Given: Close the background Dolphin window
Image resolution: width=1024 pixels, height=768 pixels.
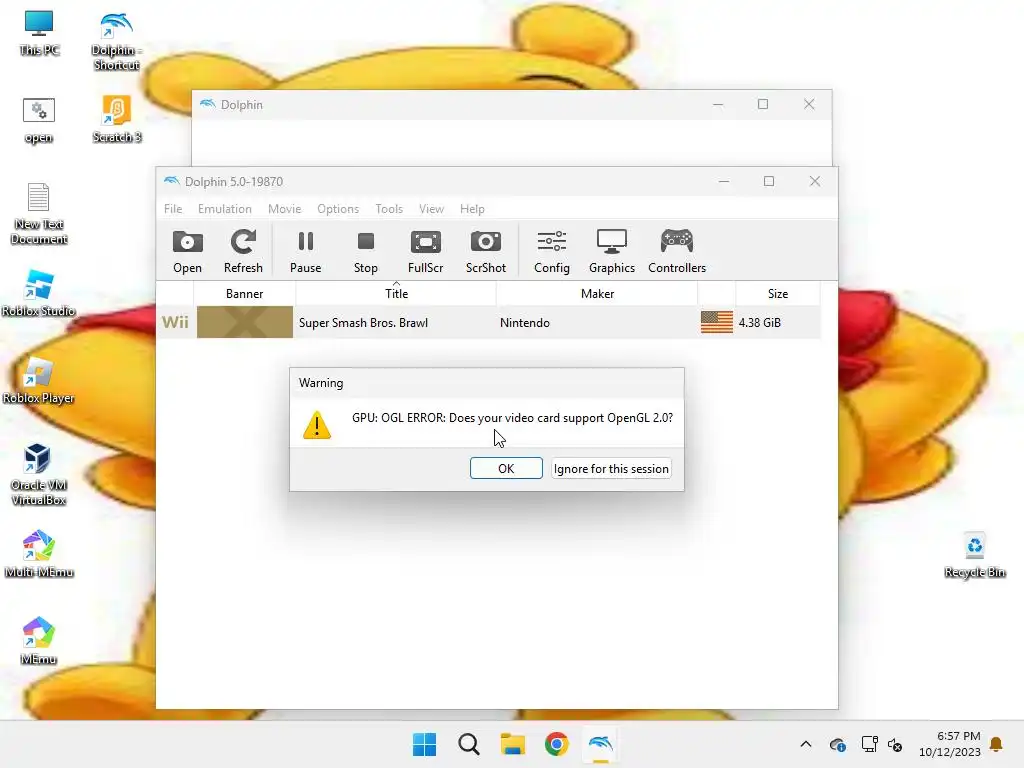Looking at the screenshot, I should pyautogui.click(x=808, y=104).
